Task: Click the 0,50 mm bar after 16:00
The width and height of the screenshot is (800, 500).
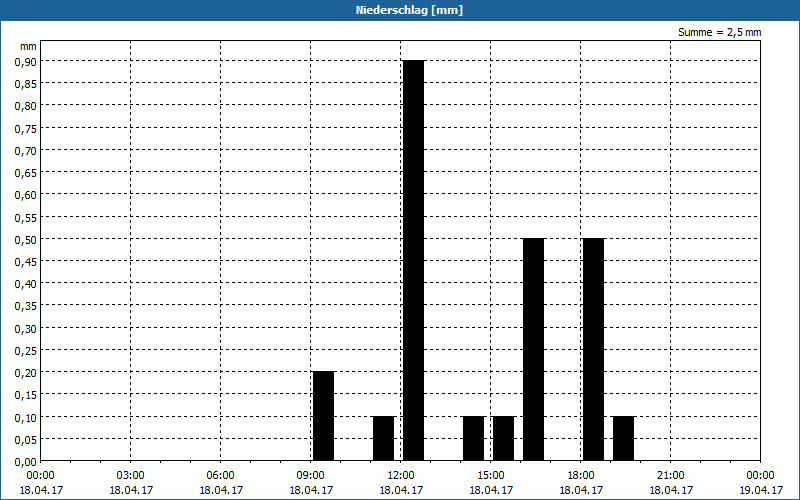Action: point(534,349)
